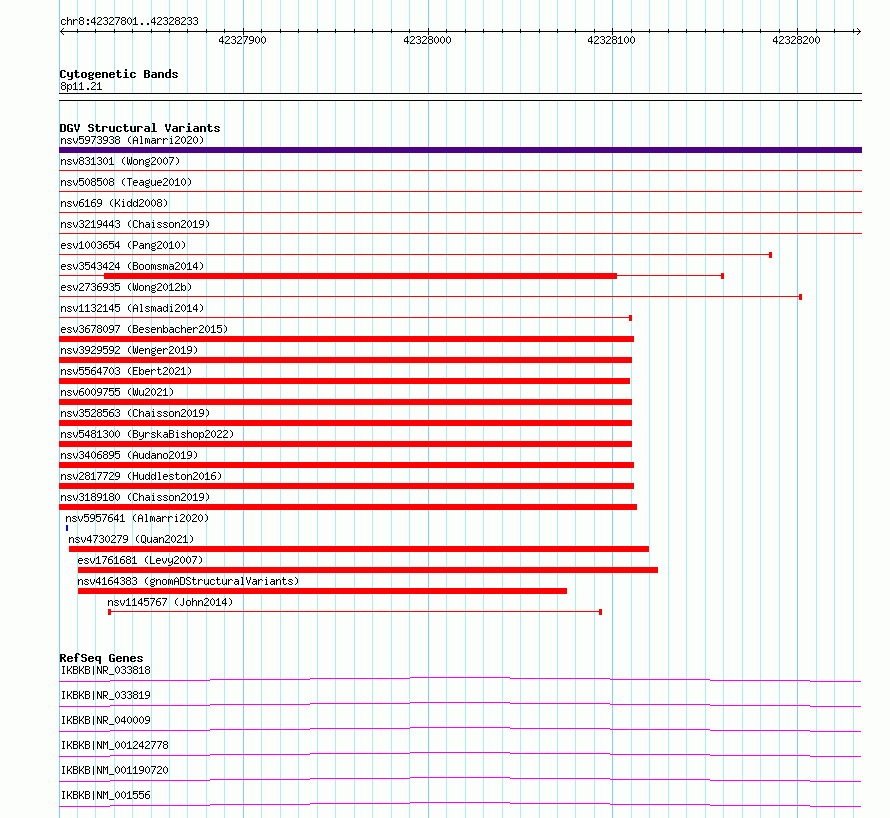The height and width of the screenshot is (818, 890).
Task: Open the nsv3528563 (Chaisson2019) label
Action: click(135, 413)
